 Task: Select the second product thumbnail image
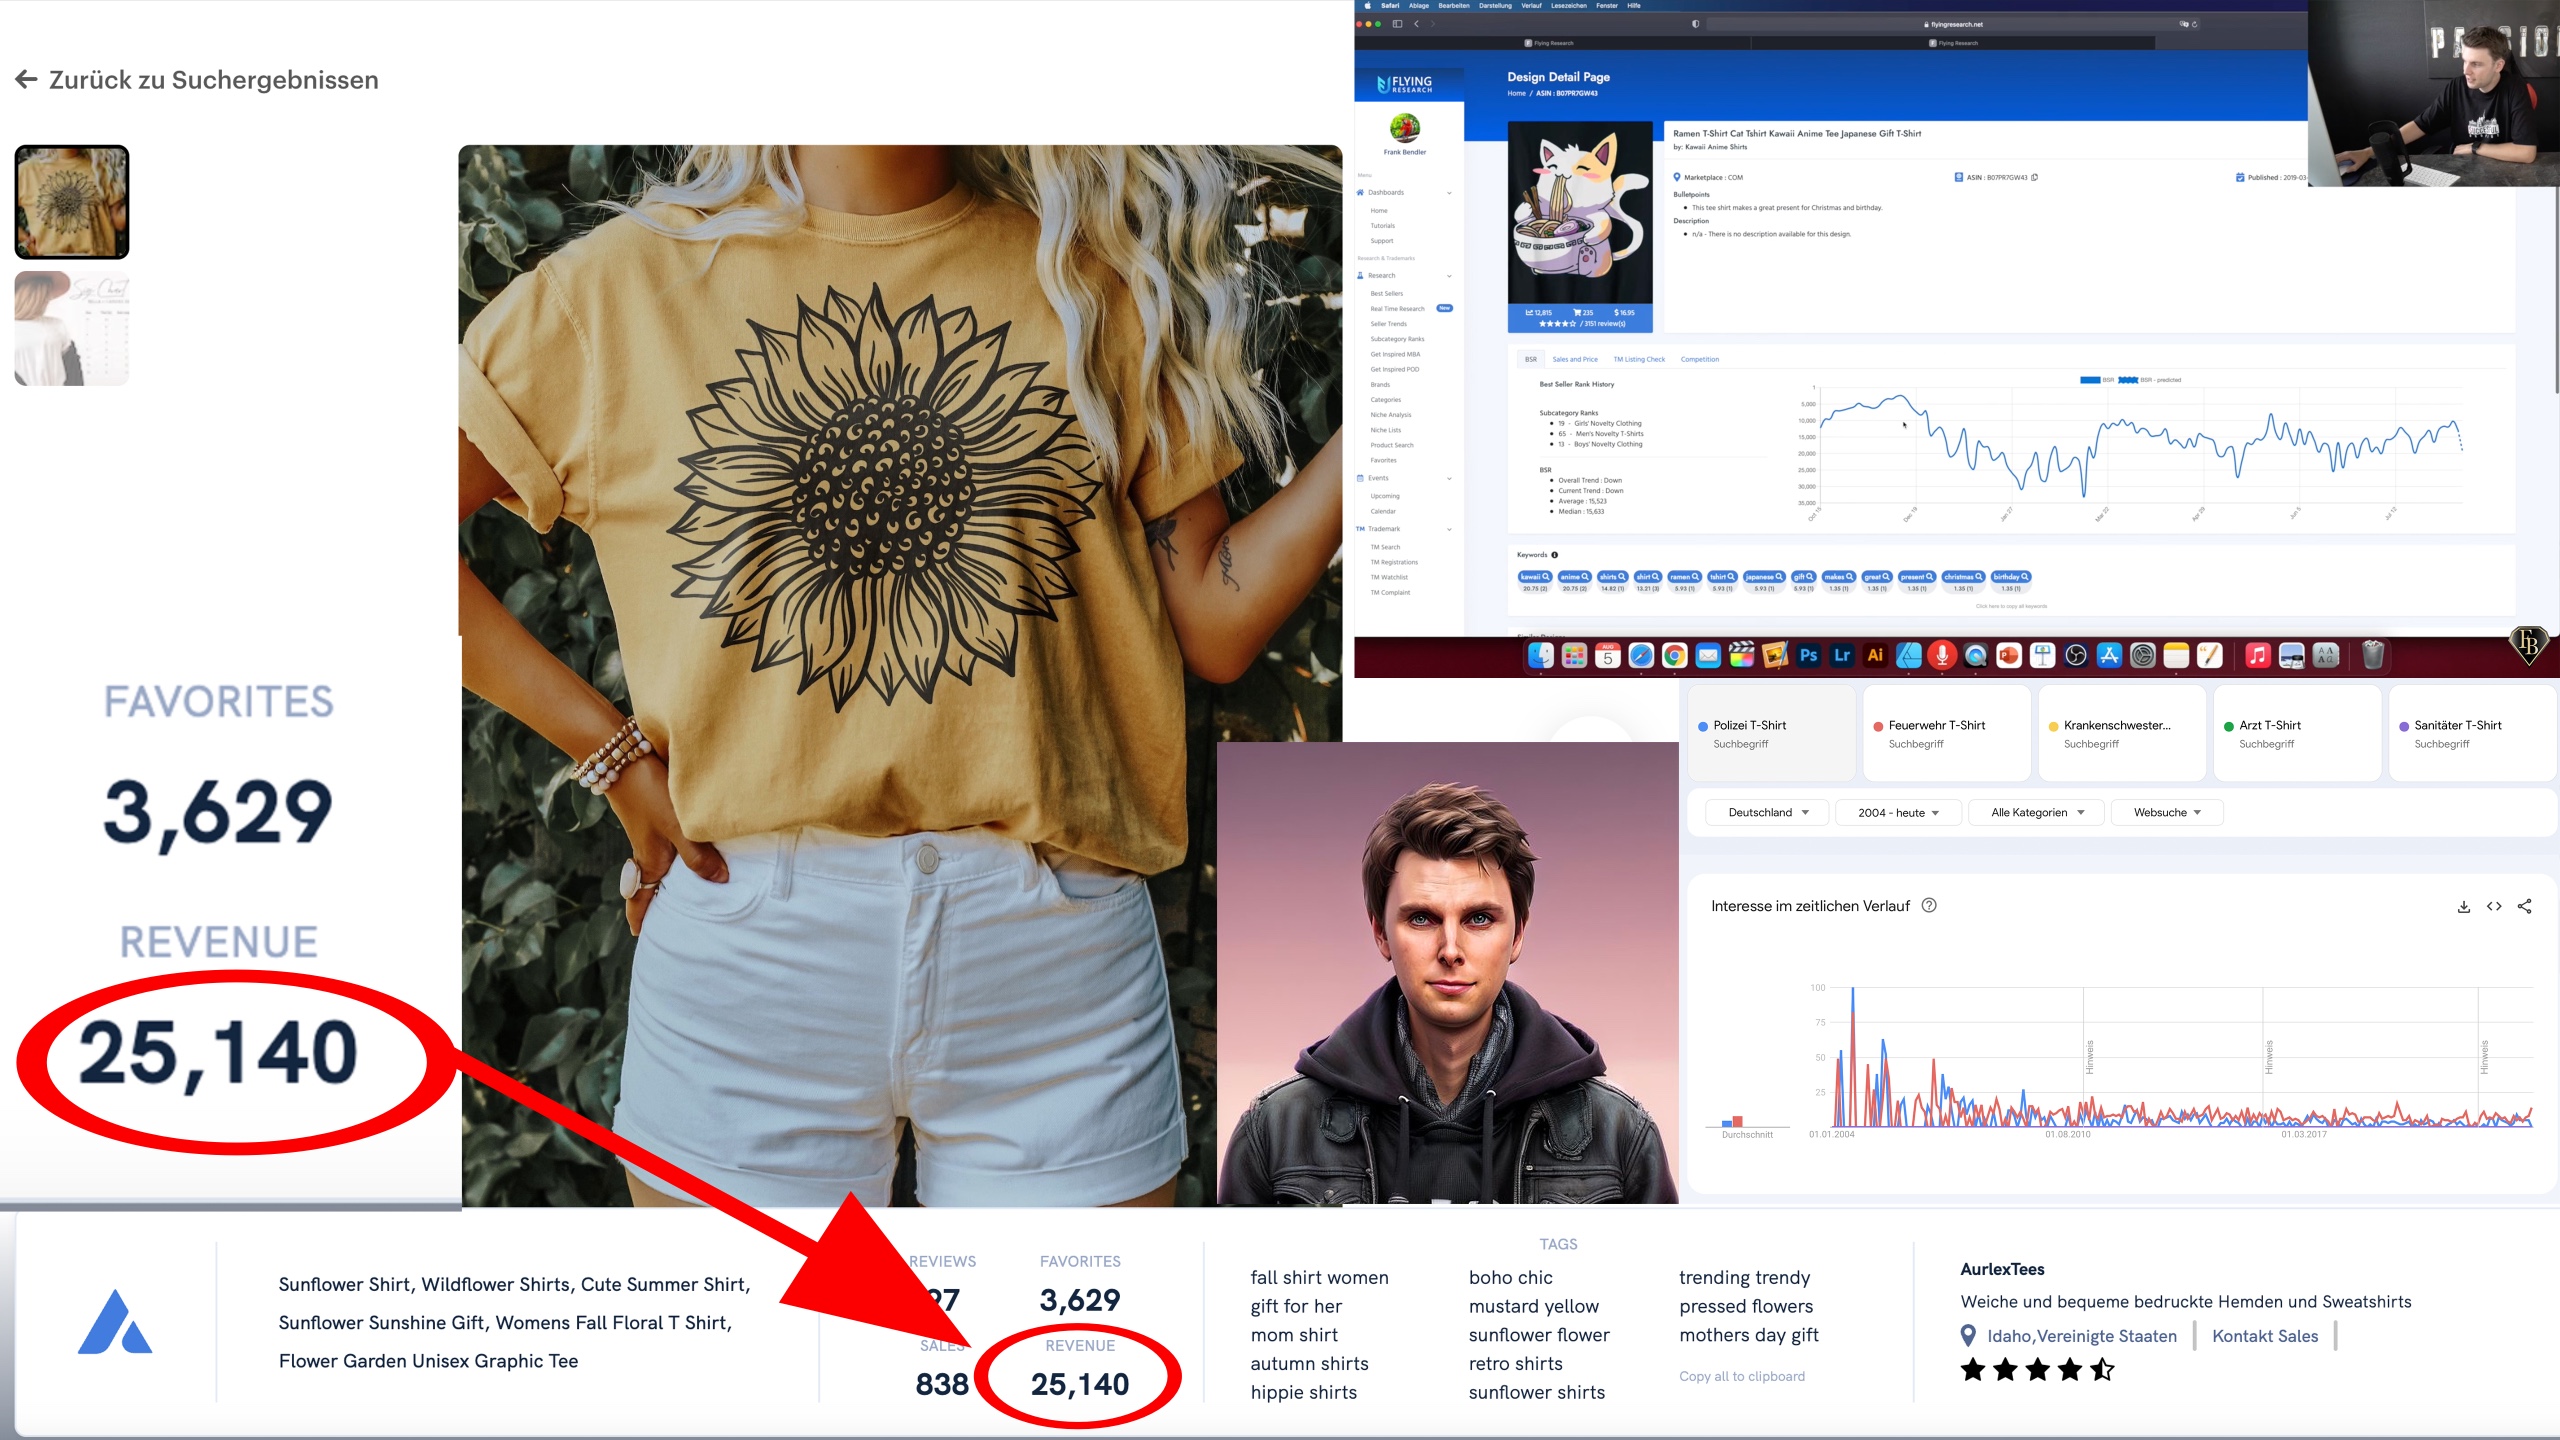(x=72, y=329)
